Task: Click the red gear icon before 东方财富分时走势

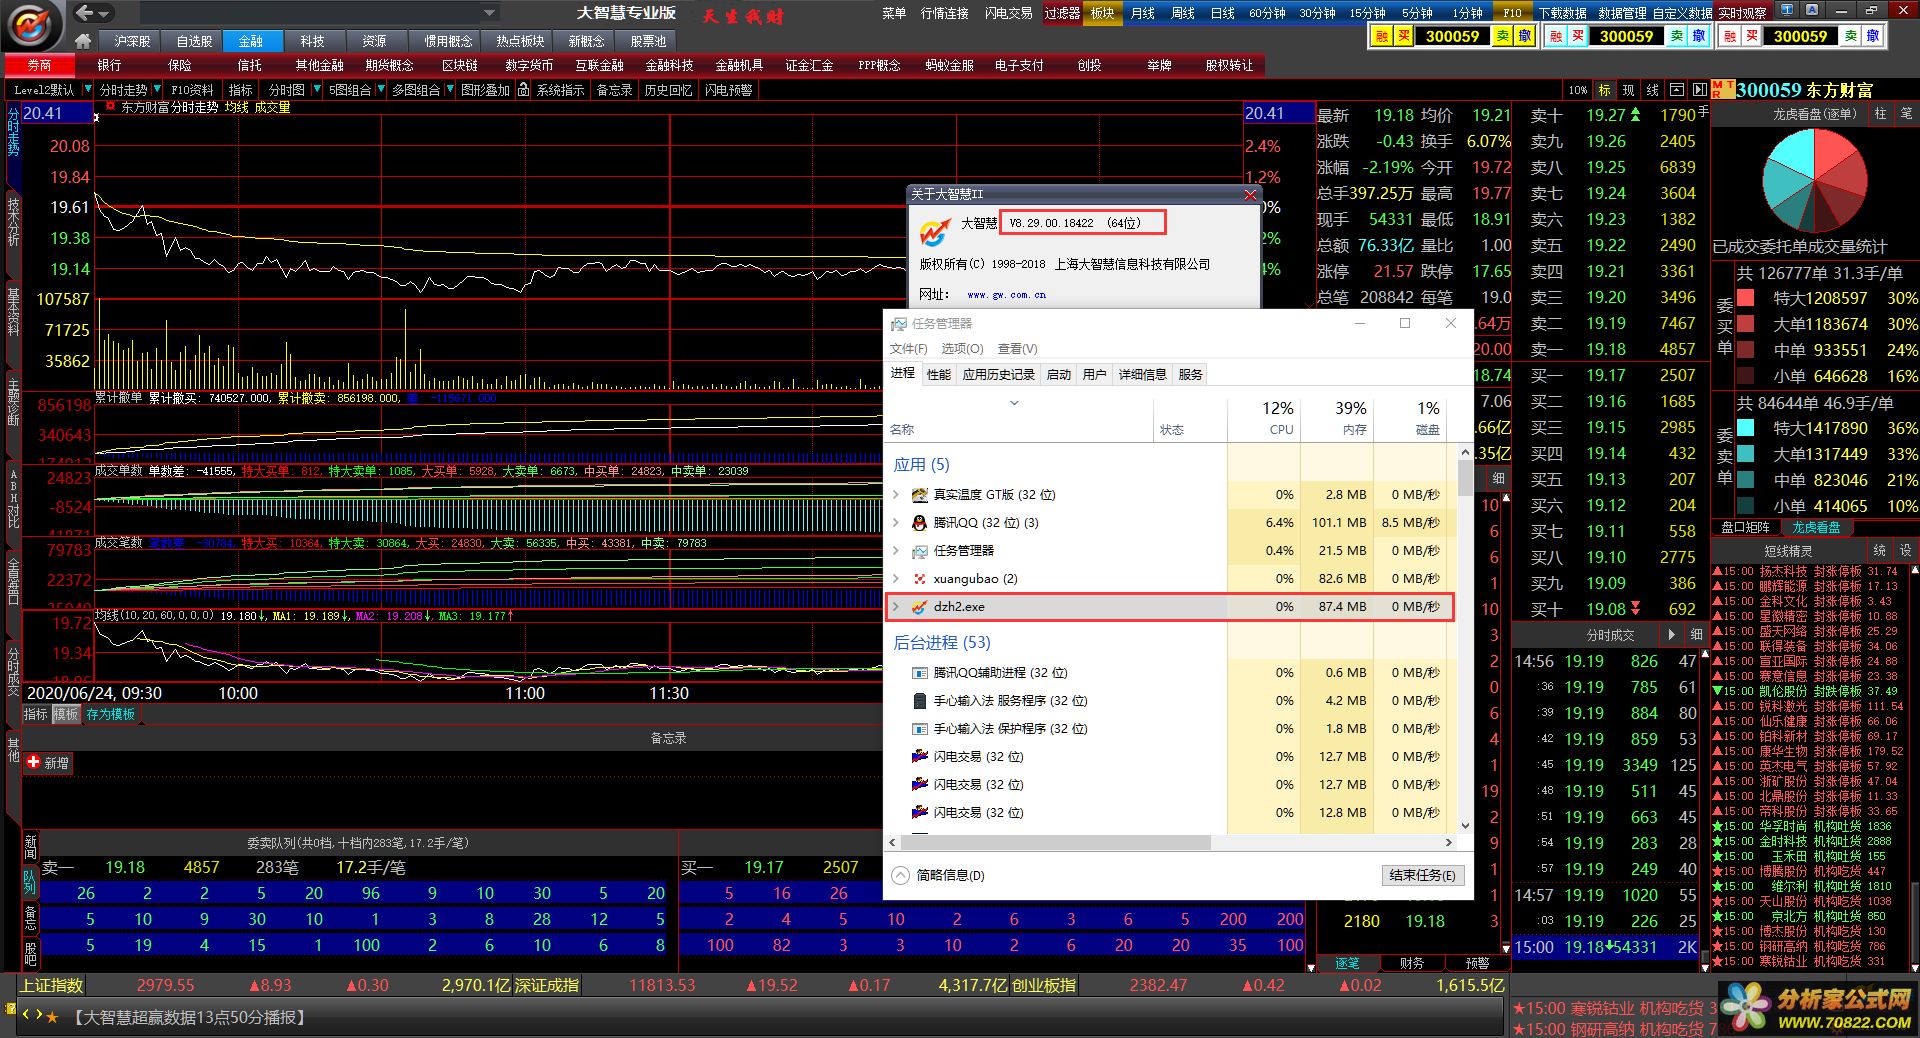Action: [x=110, y=106]
